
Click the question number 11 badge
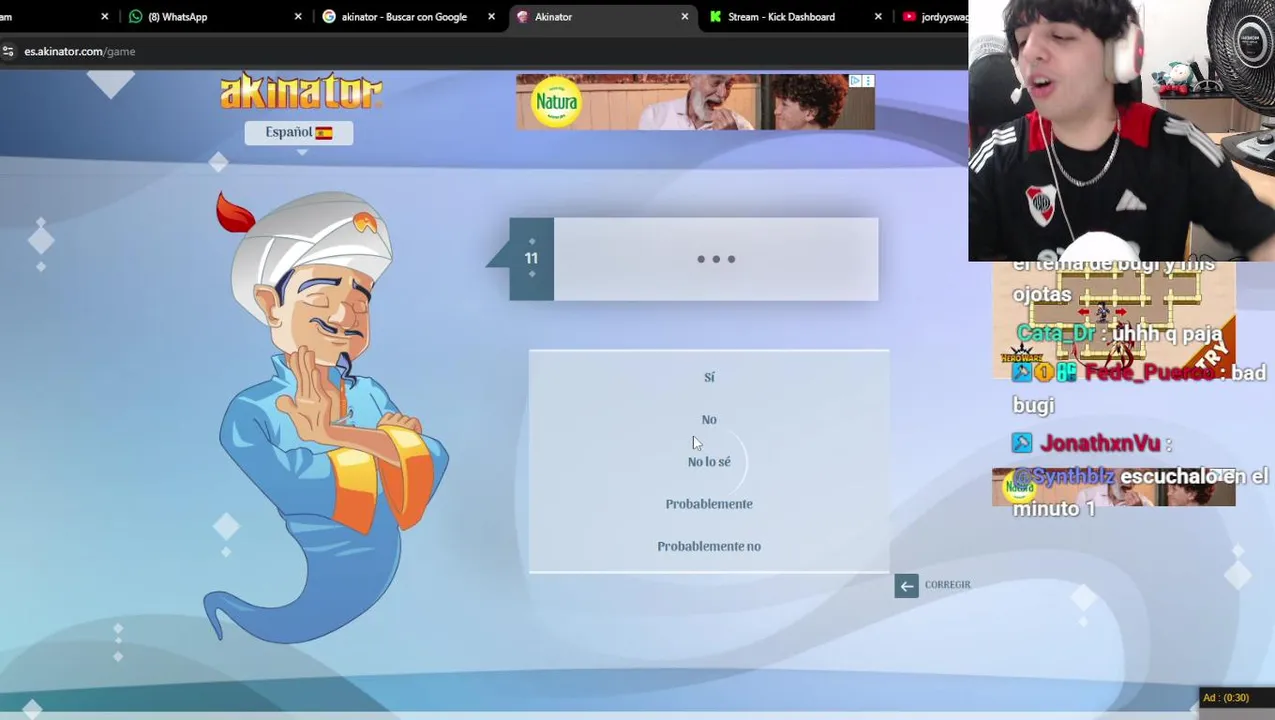point(531,259)
